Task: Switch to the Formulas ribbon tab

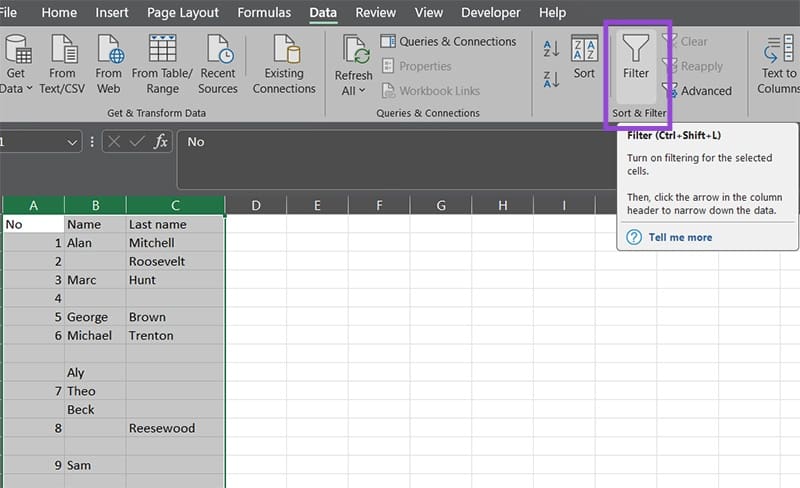Action: tap(264, 12)
